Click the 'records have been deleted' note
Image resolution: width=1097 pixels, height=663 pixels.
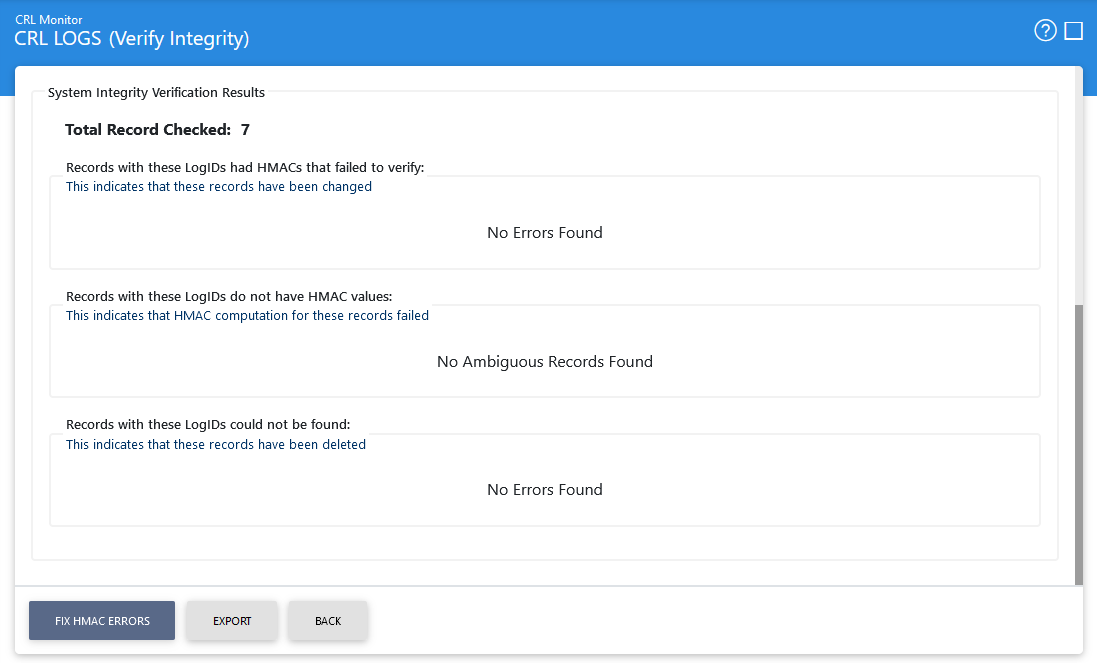(216, 445)
